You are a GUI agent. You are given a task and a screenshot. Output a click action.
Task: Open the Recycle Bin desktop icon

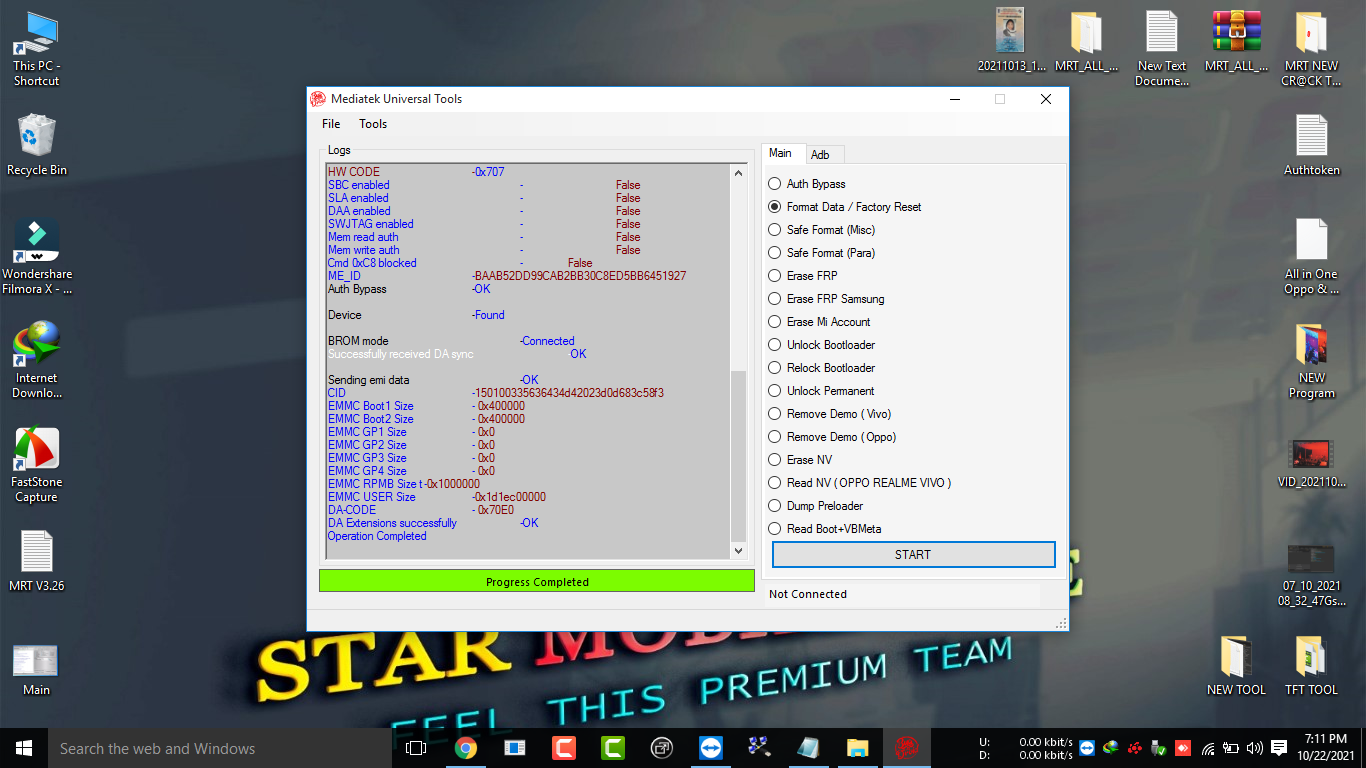(x=37, y=145)
